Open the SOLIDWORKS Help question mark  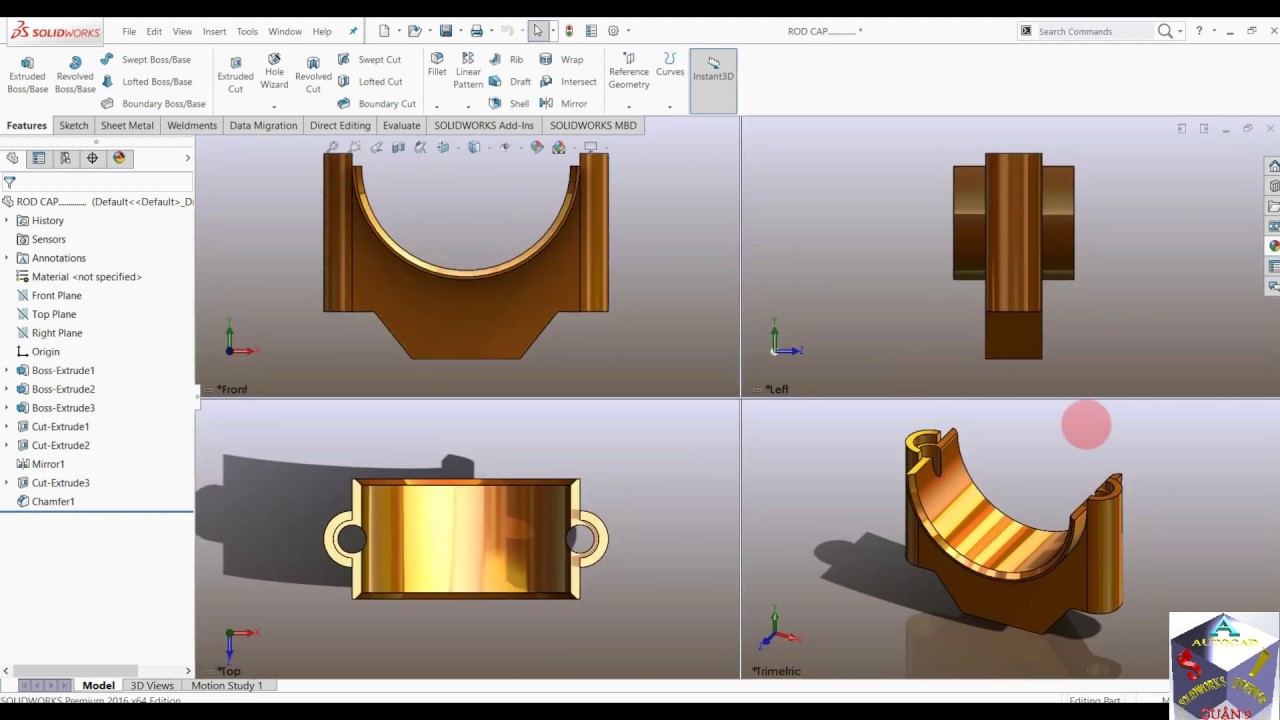pyautogui.click(x=1199, y=31)
